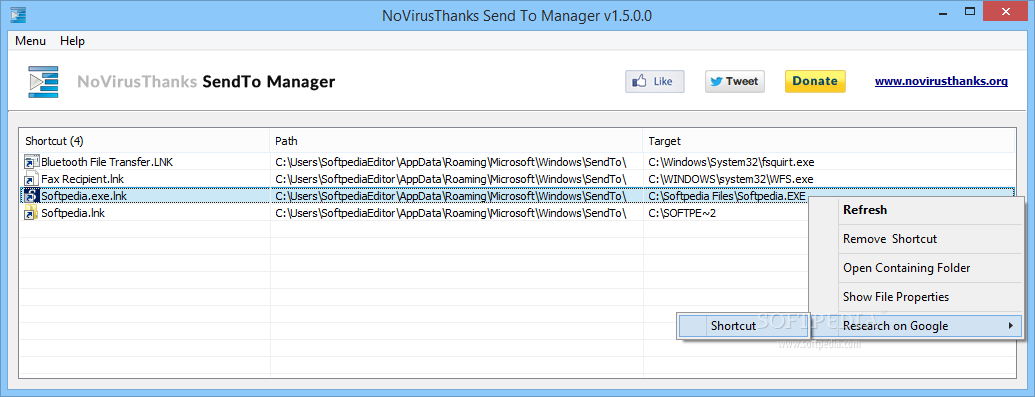Viewport: 1035px width, 397px height.
Task: Open the Menu menu
Action: pos(30,41)
